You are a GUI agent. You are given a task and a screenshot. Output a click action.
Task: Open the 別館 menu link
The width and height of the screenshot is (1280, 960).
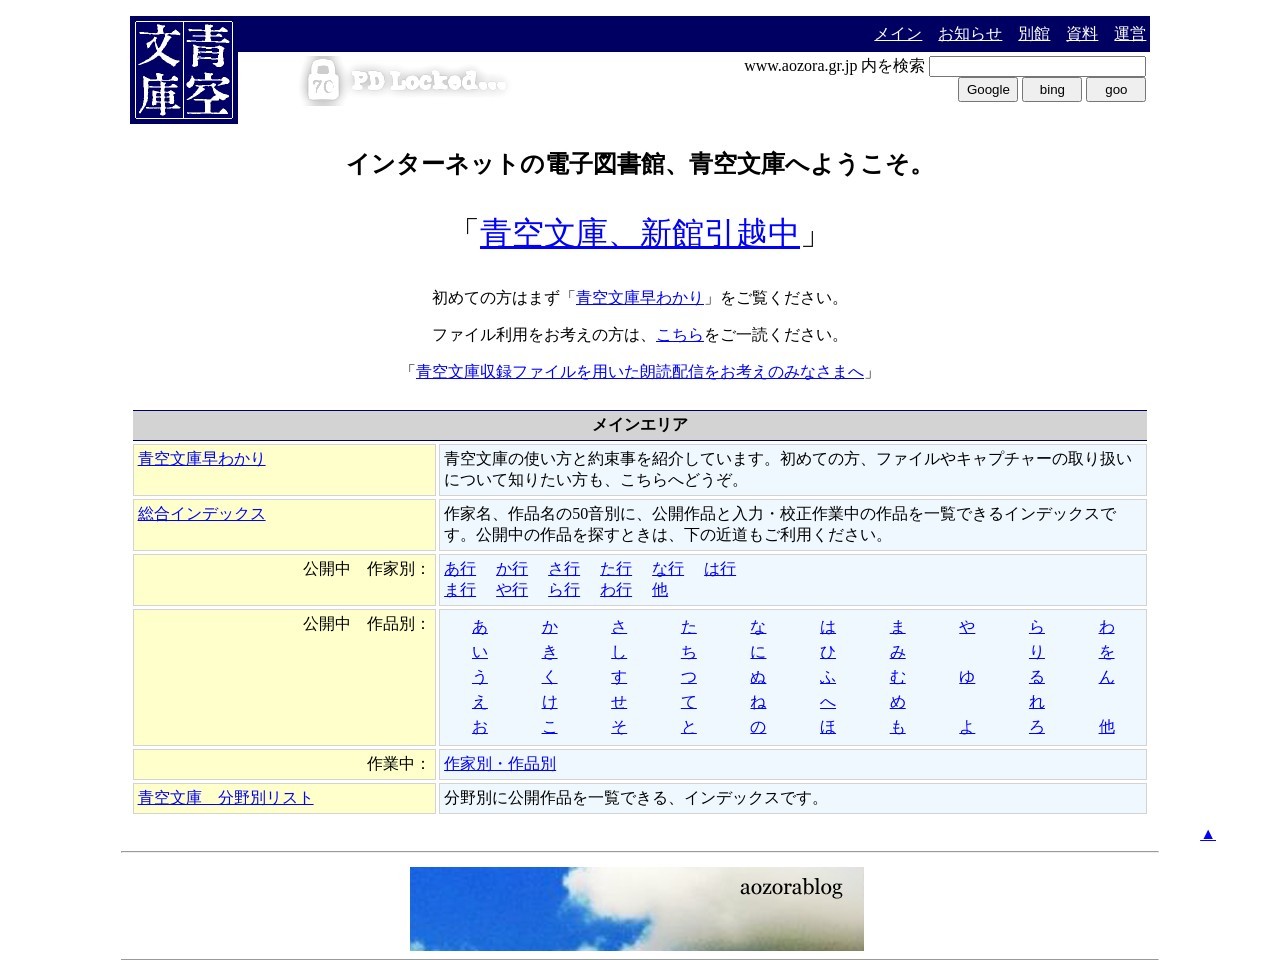point(1034,33)
